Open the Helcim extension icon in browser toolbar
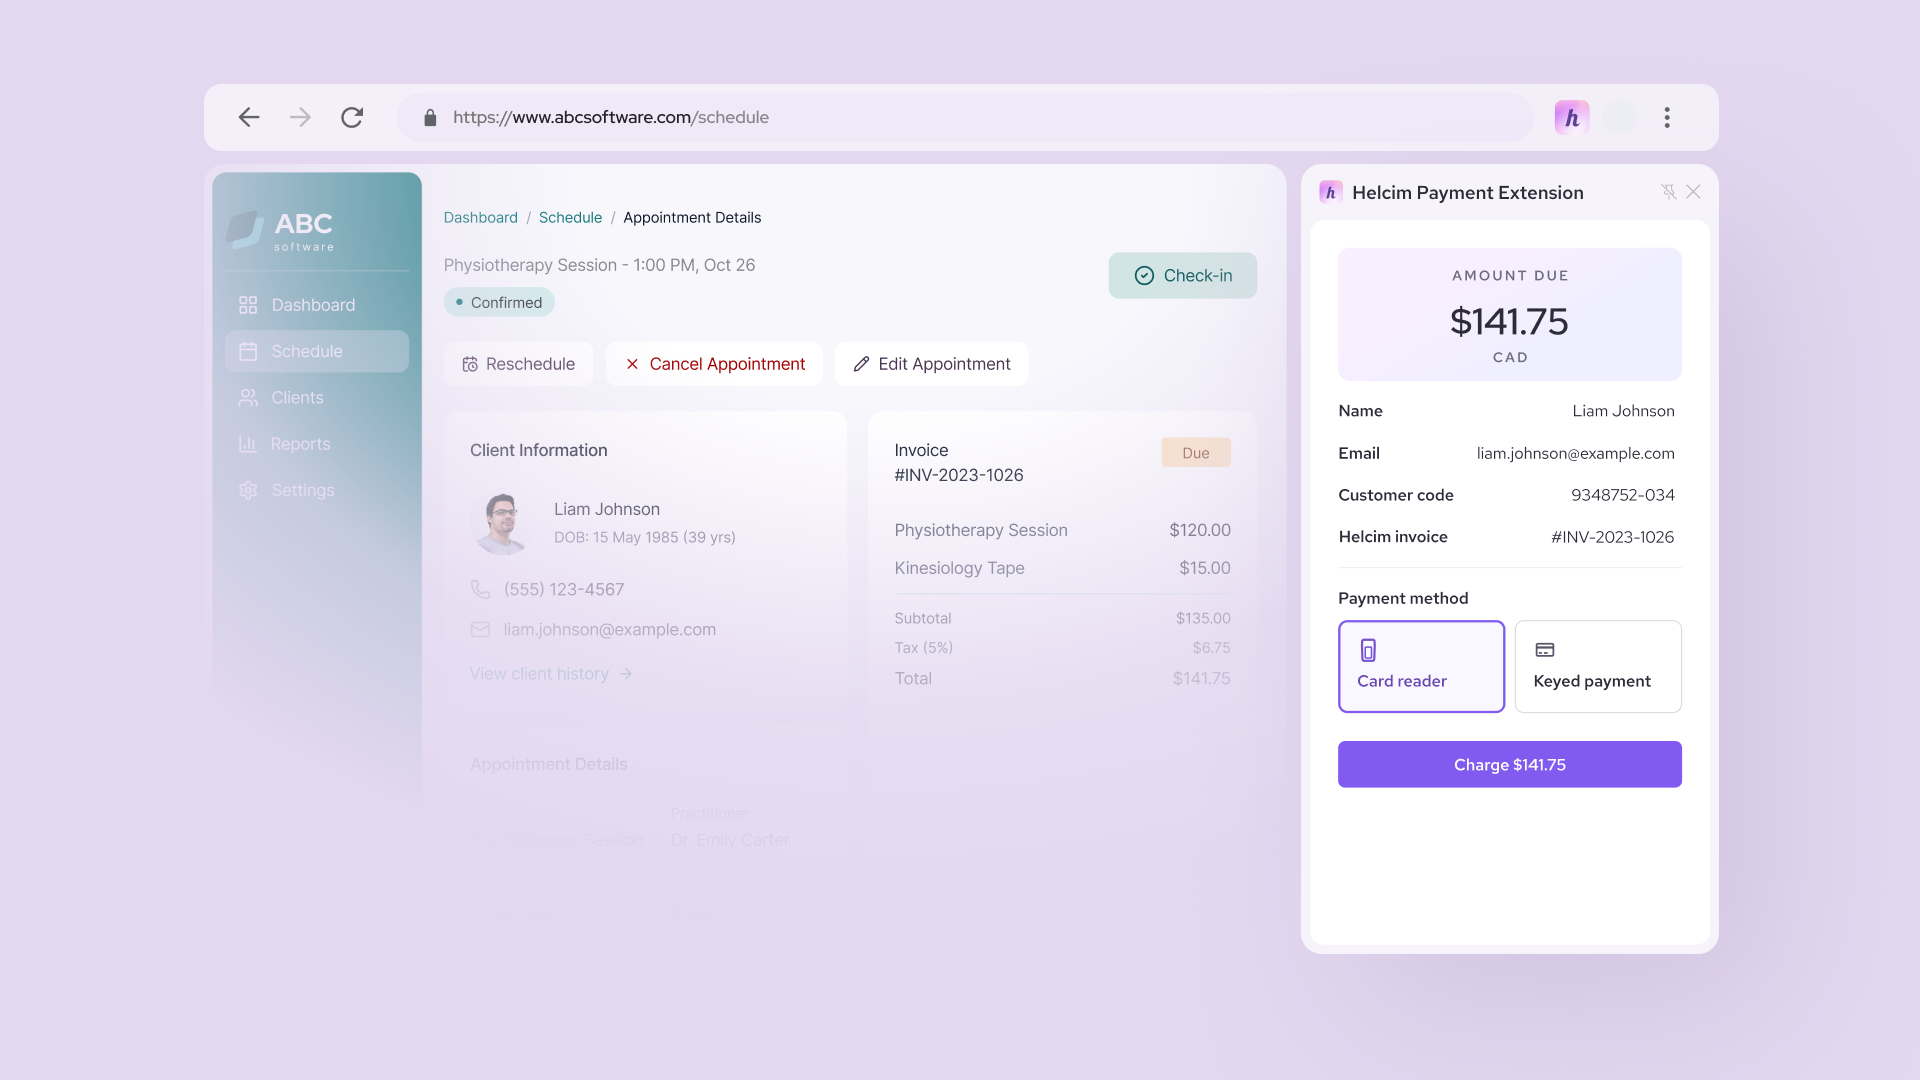 click(x=1570, y=117)
